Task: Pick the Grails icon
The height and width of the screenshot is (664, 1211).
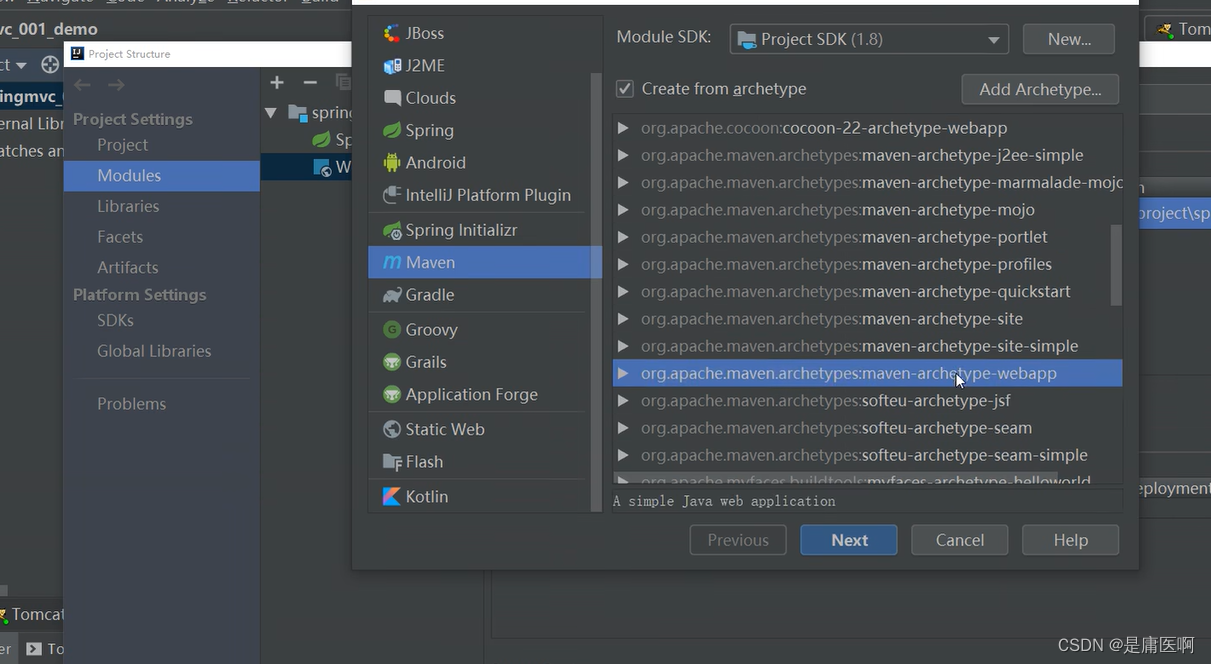Action: [x=392, y=362]
